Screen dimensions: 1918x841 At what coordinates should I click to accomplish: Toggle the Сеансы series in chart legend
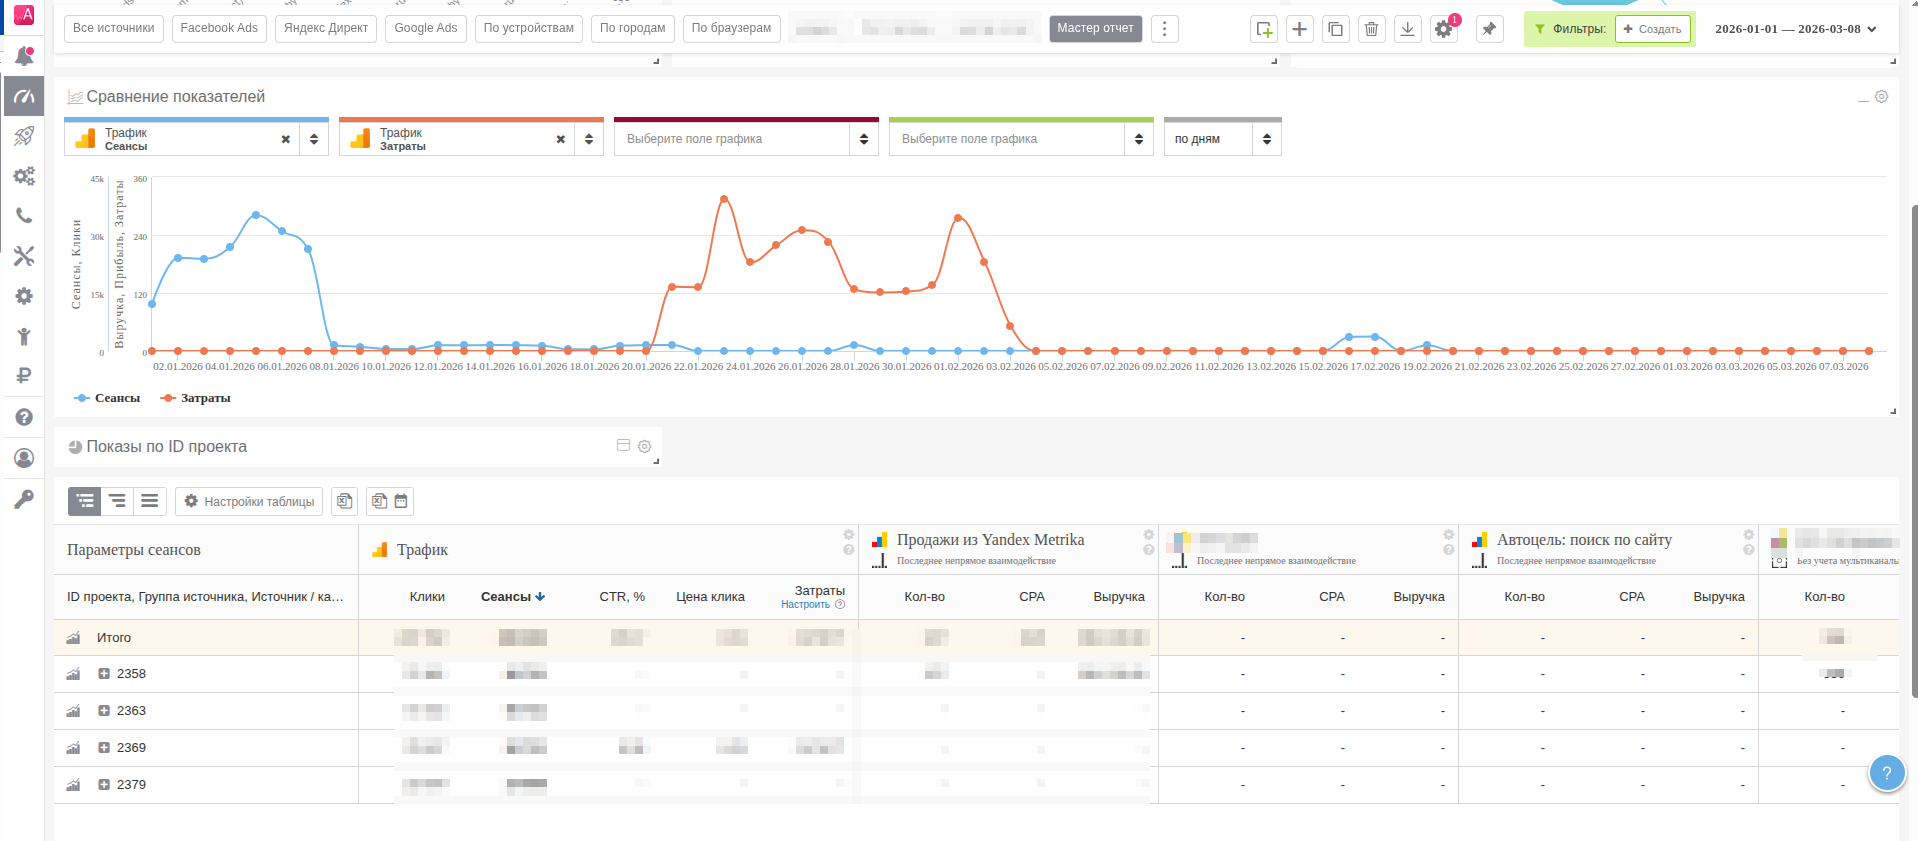click(108, 398)
